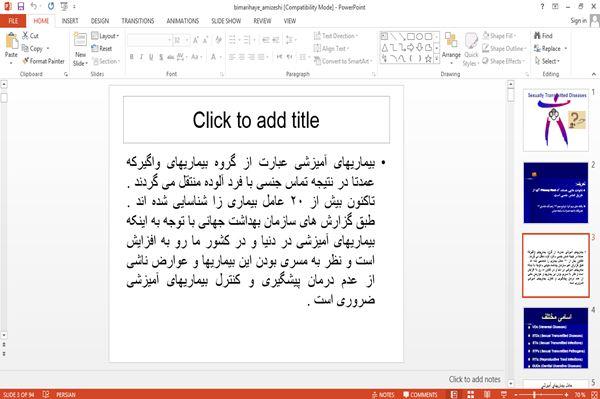This screenshot has height=399, width=600.
Task: Open the Change Case dropdown
Action: [196, 57]
